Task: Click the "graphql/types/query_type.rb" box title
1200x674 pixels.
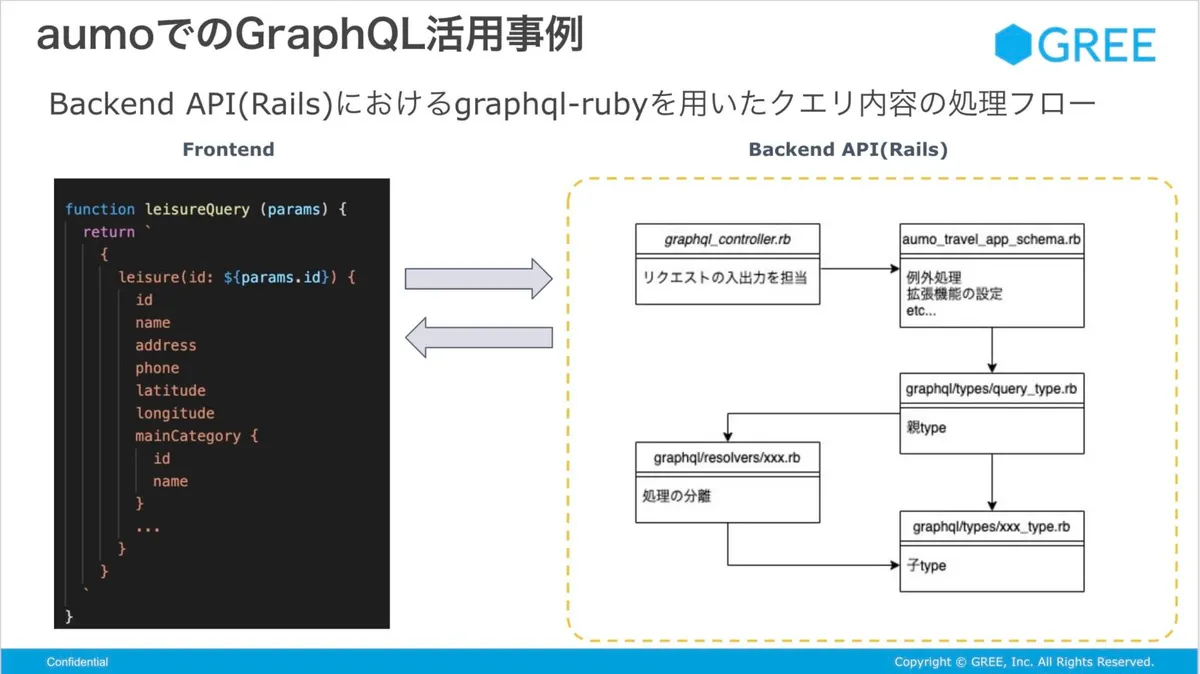Action: (x=991, y=388)
